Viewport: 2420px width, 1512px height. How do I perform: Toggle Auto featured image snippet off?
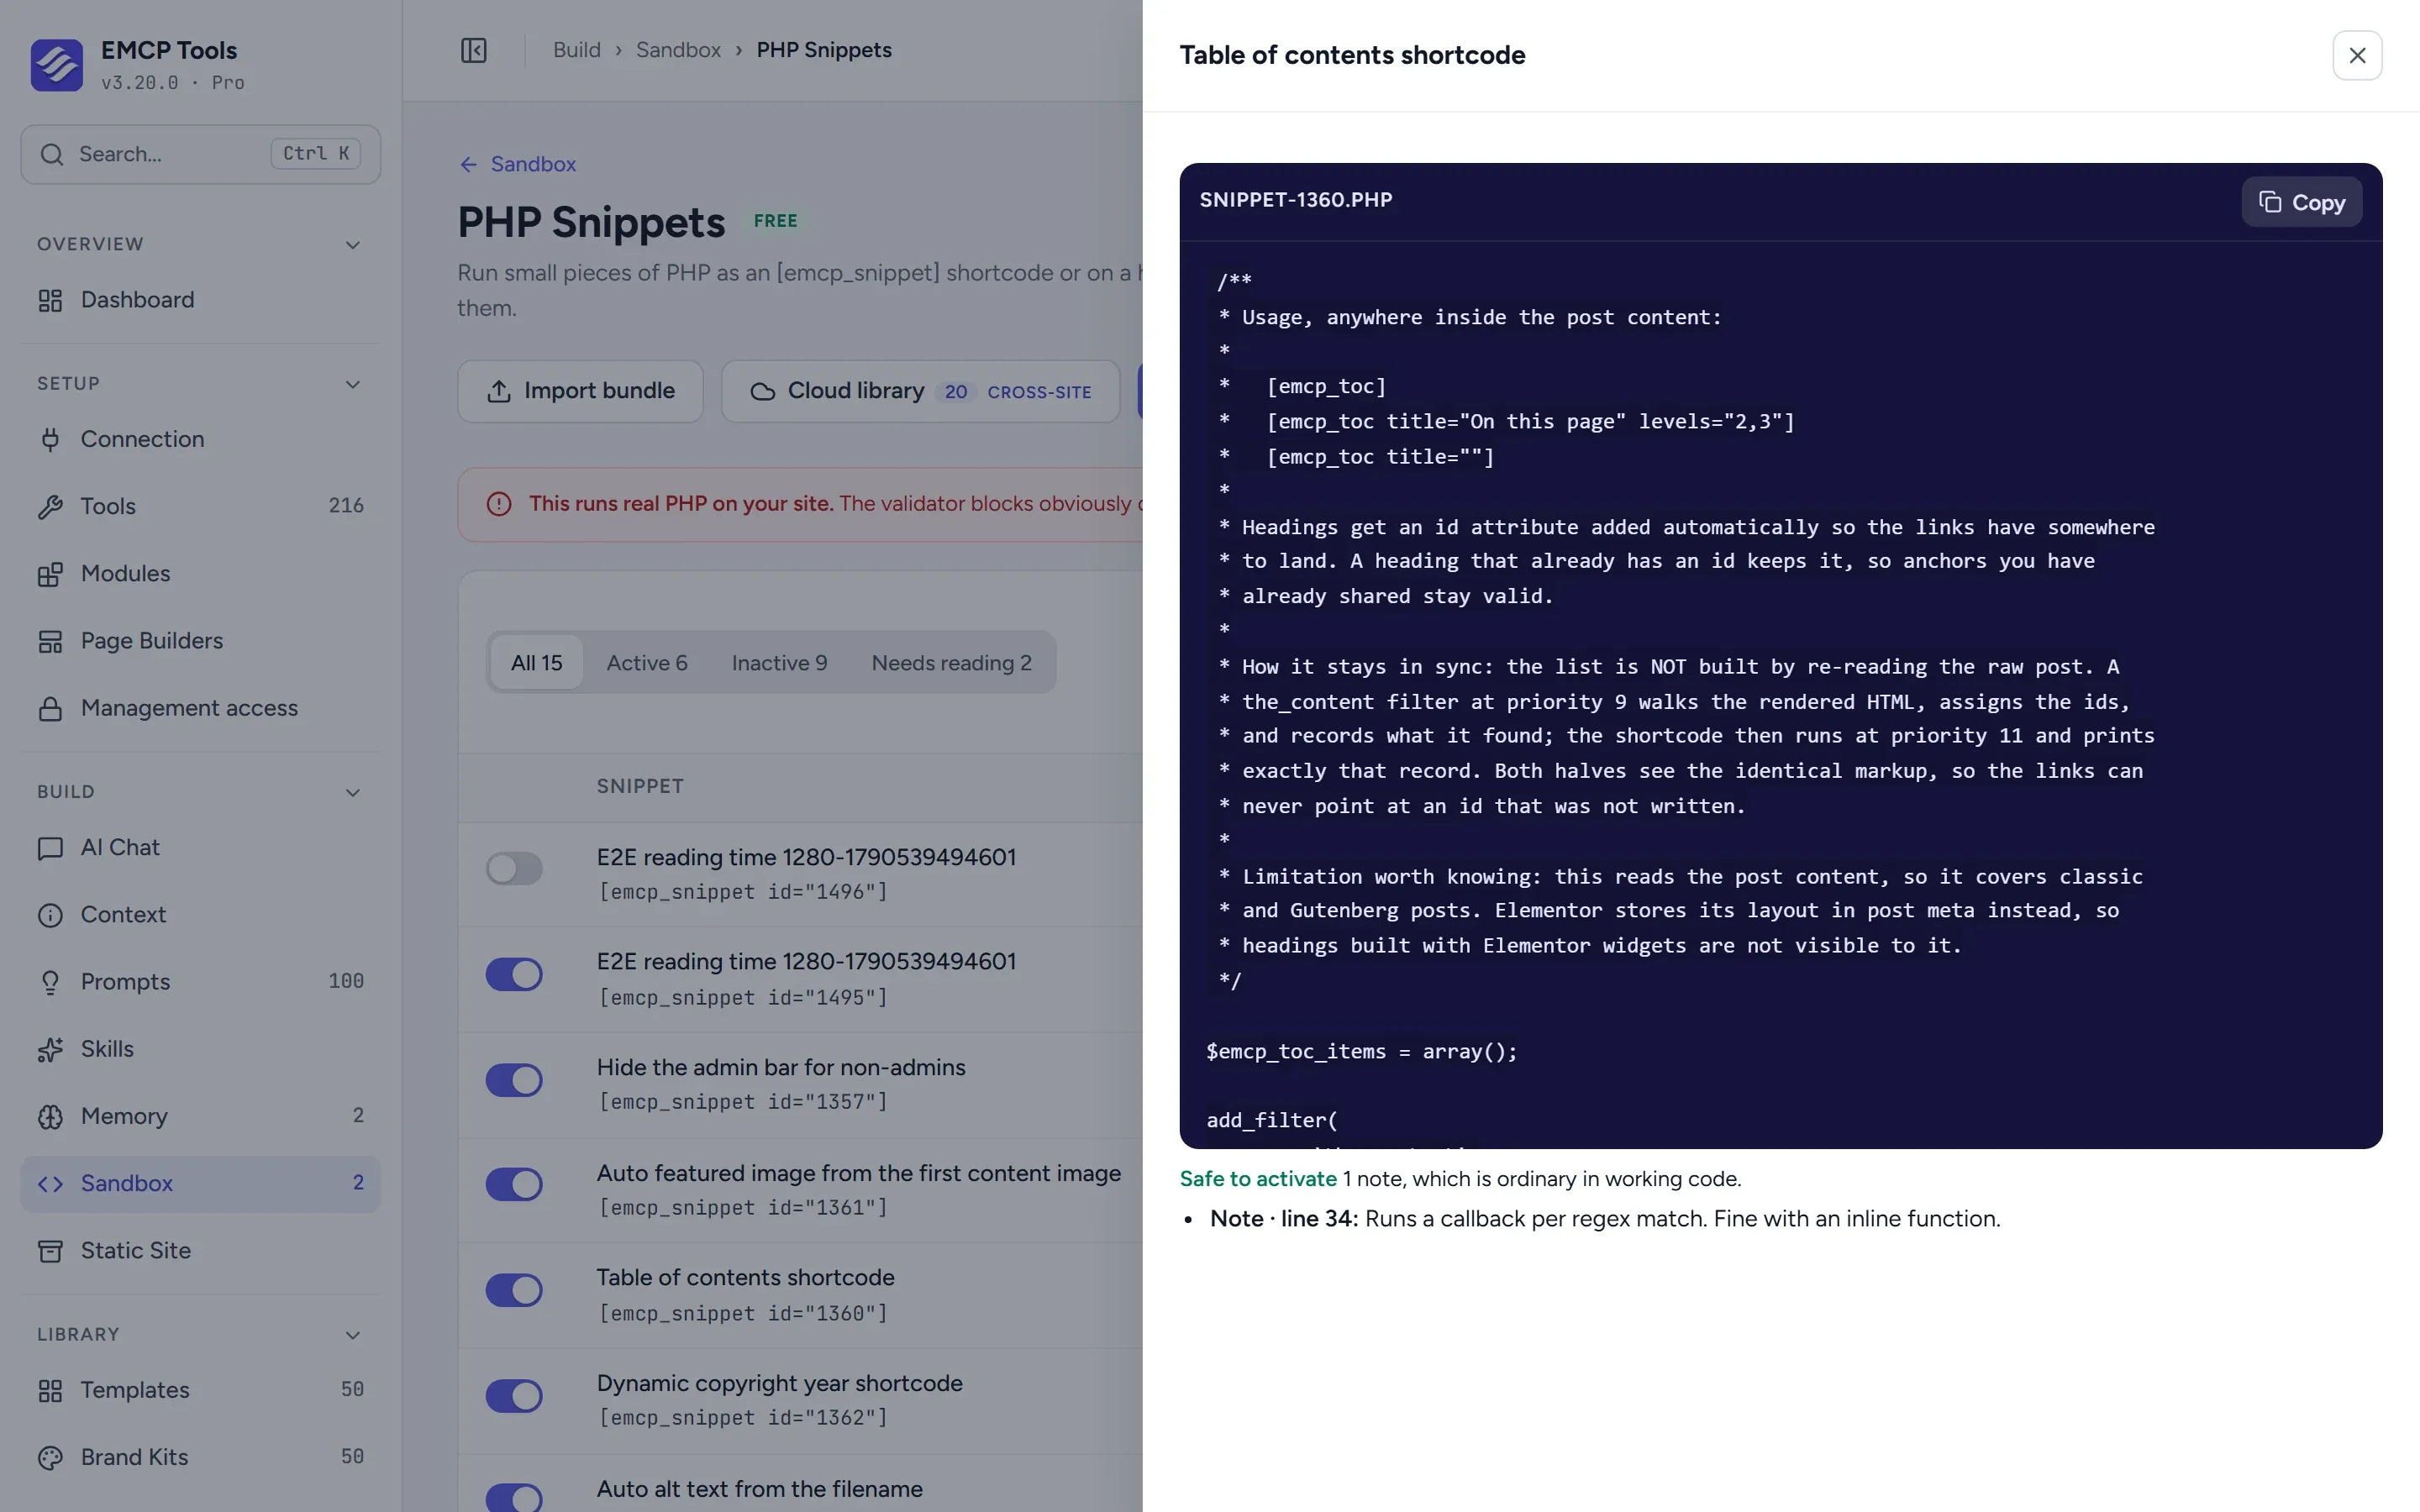(x=514, y=1184)
